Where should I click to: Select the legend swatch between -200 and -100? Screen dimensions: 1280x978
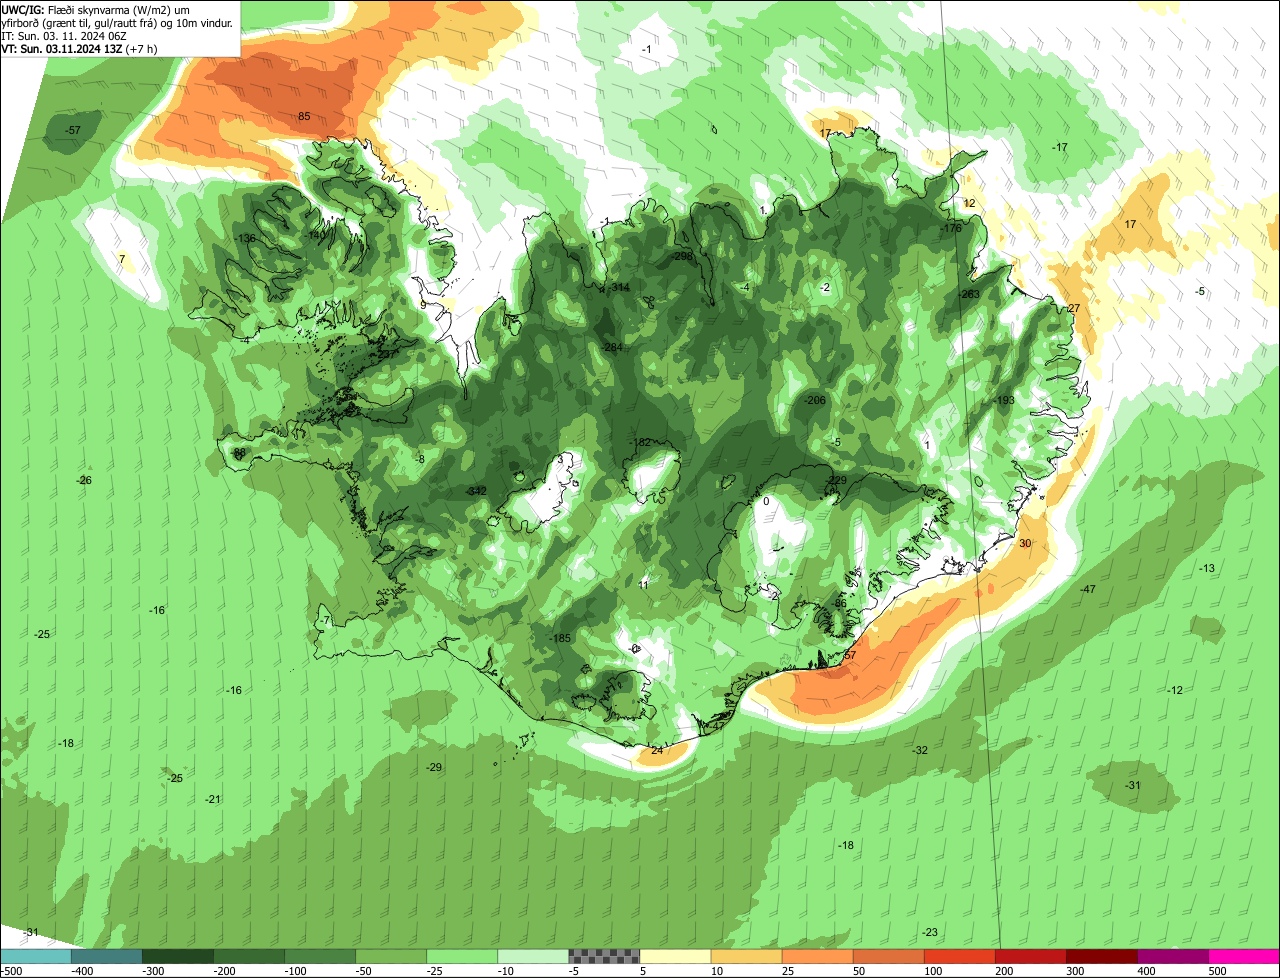tap(248, 956)
